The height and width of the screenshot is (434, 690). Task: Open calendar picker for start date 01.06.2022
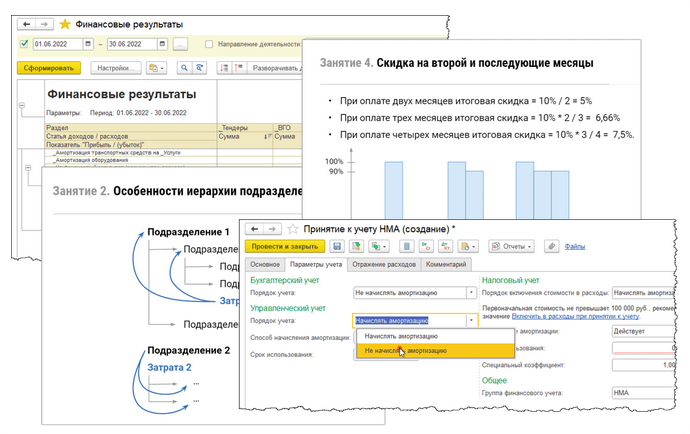click(88, 45)
